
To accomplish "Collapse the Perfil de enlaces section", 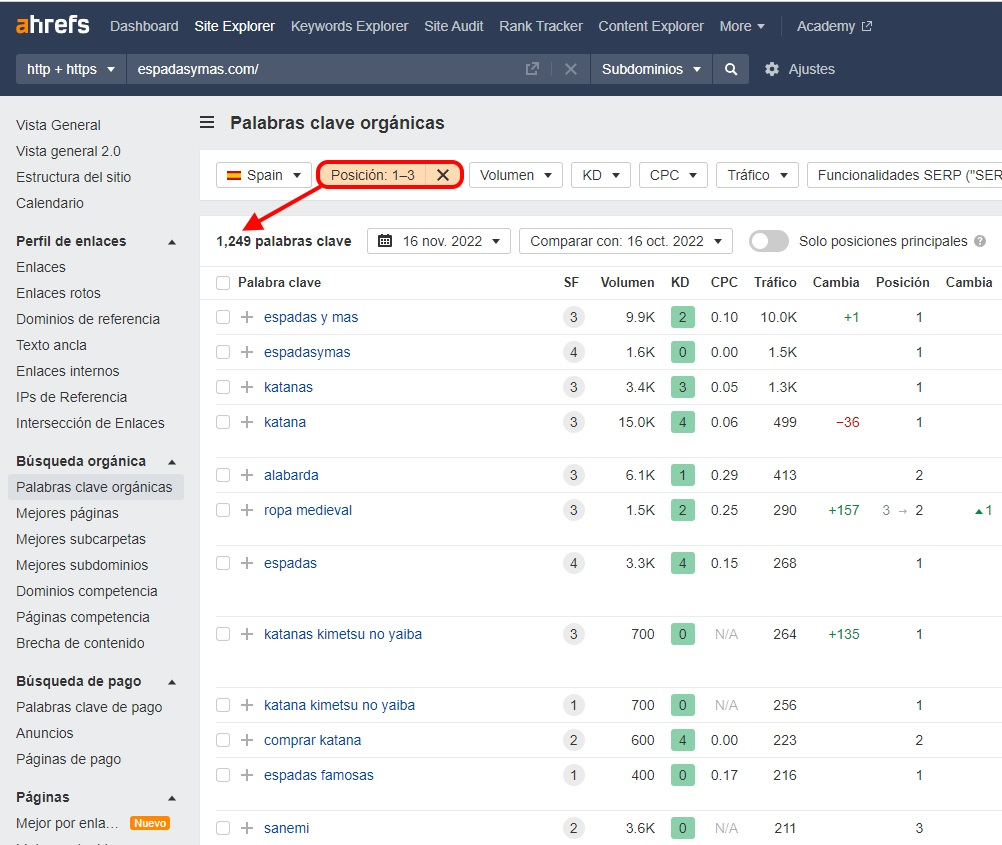I will (x=172, y=242).
